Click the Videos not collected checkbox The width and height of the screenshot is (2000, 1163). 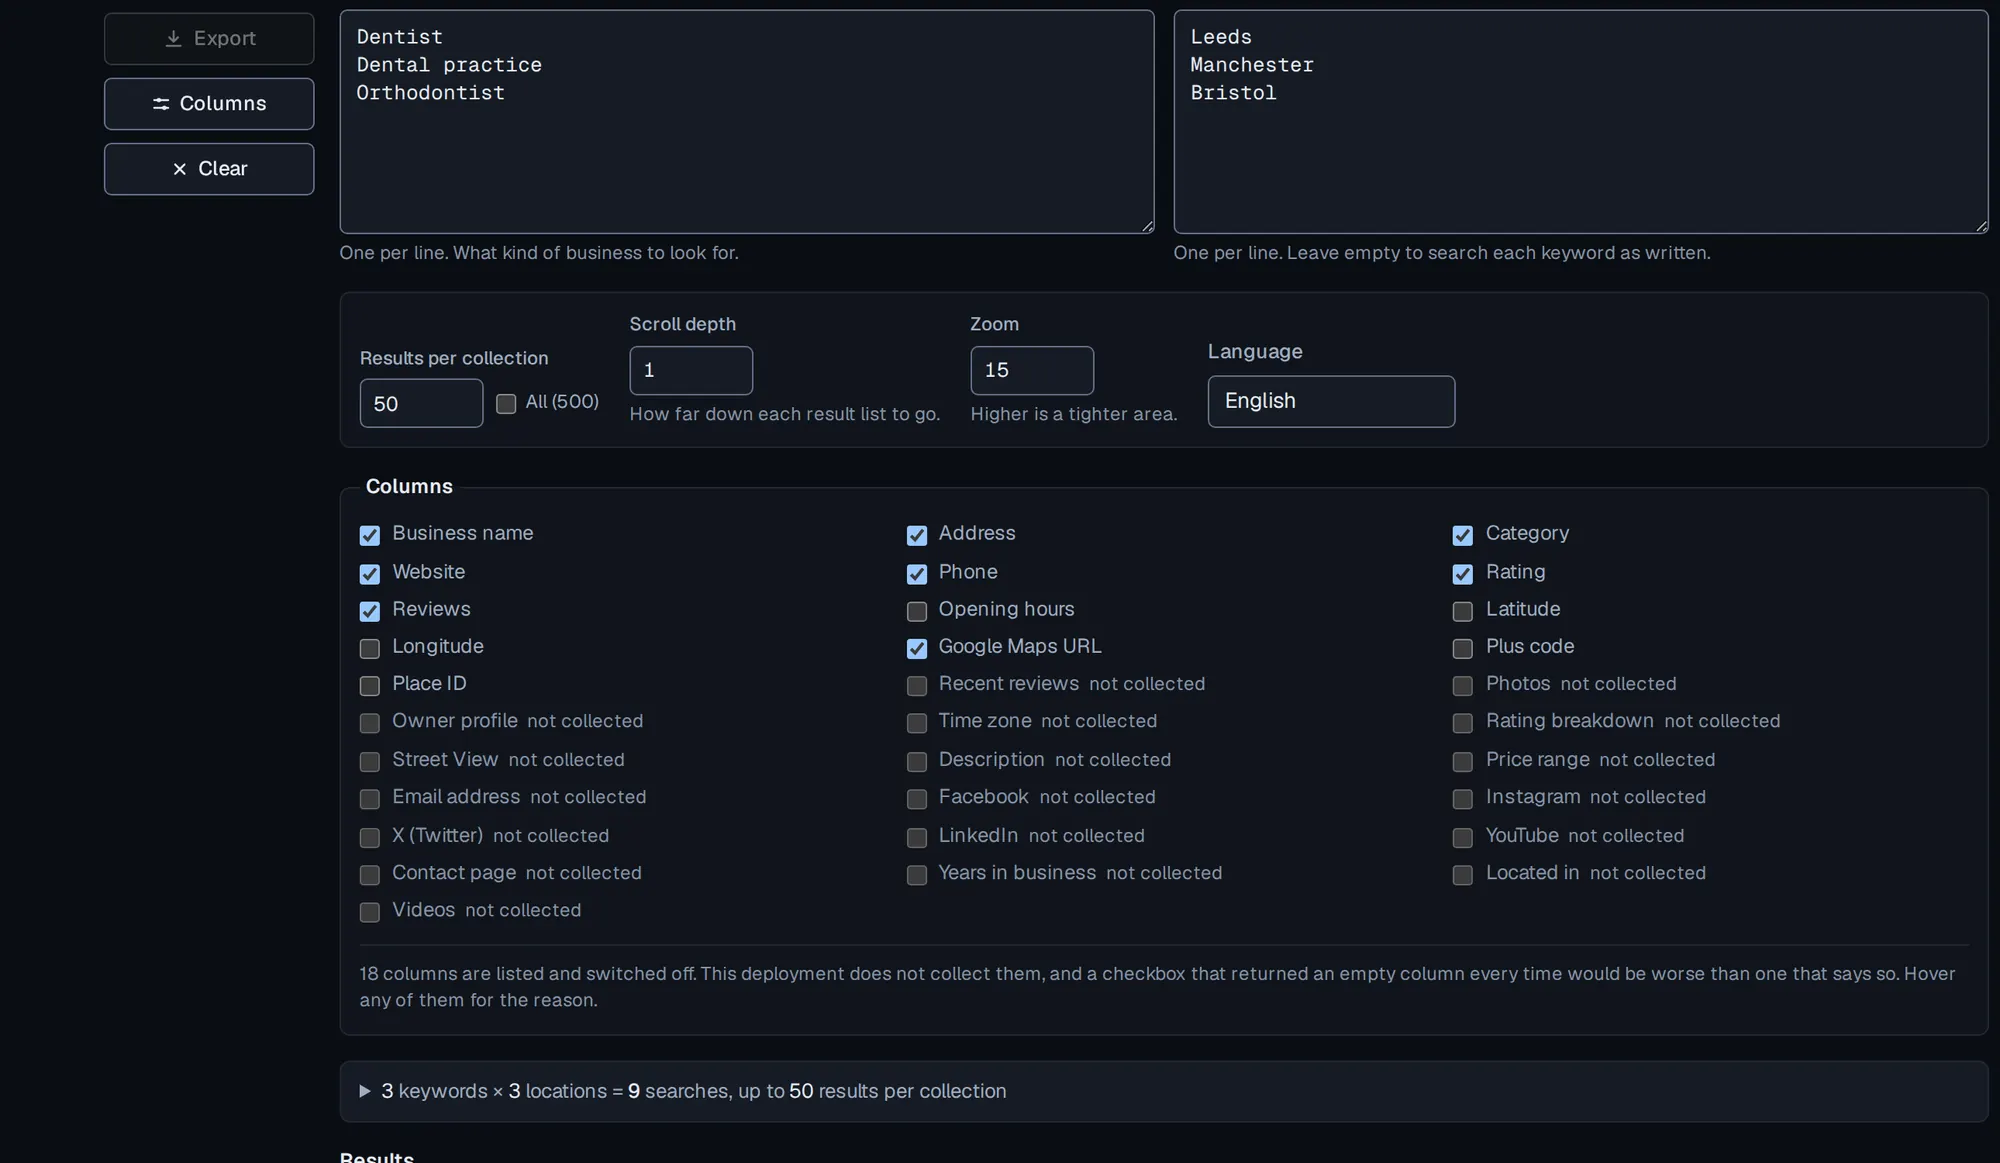click(x=370, y=911)
